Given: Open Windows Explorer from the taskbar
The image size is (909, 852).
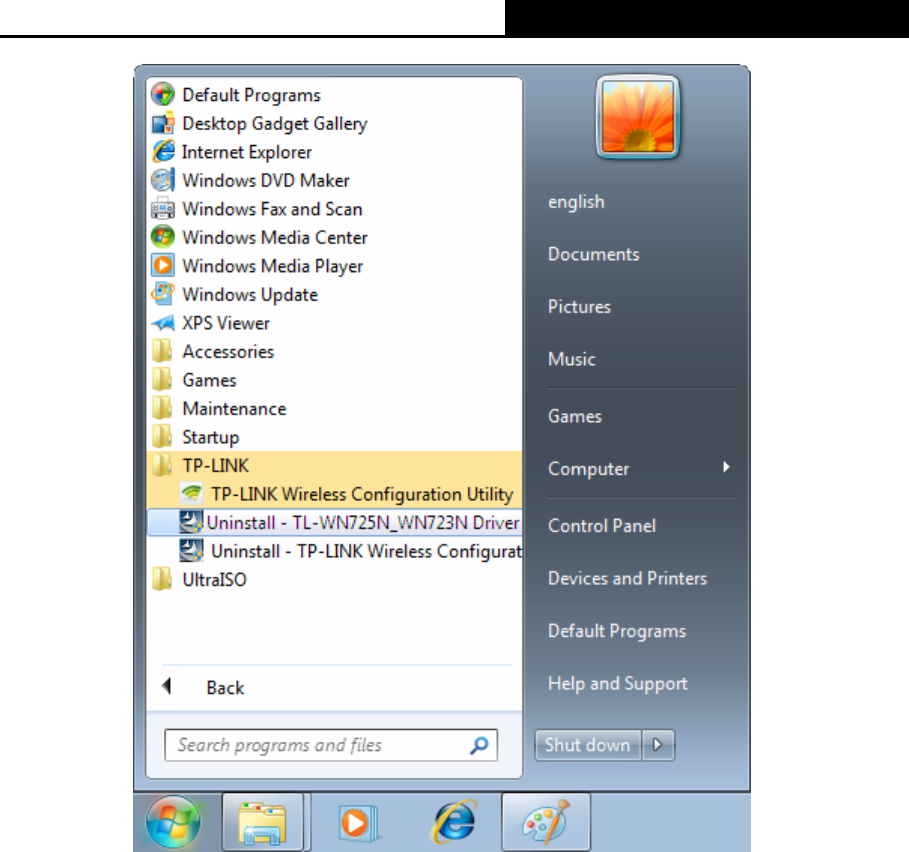Looking at the screenshot, I should 263,822.
